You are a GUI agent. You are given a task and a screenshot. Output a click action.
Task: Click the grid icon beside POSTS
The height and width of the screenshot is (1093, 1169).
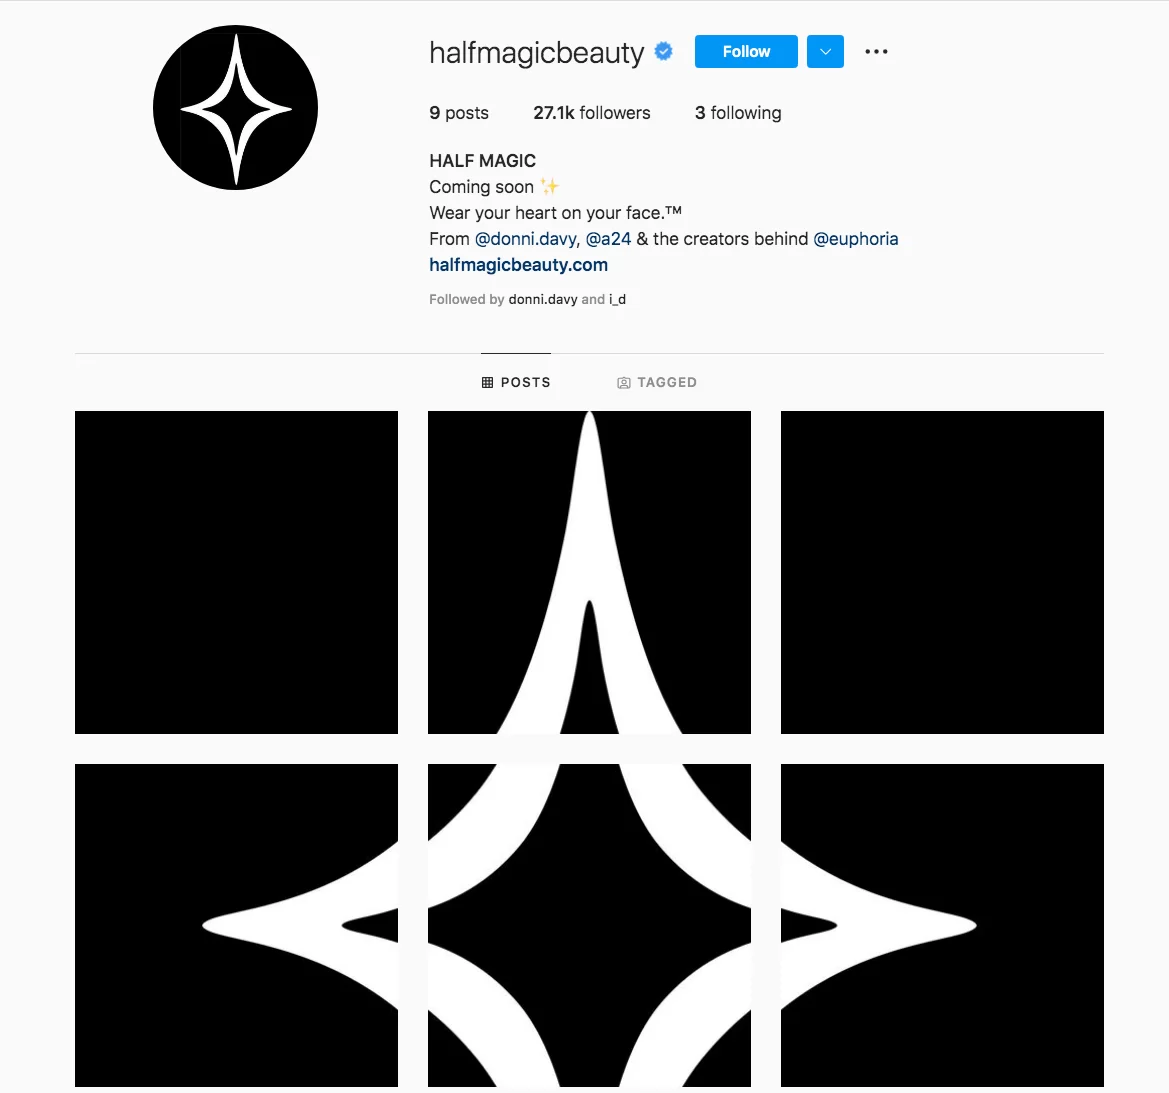click(488, 382)
